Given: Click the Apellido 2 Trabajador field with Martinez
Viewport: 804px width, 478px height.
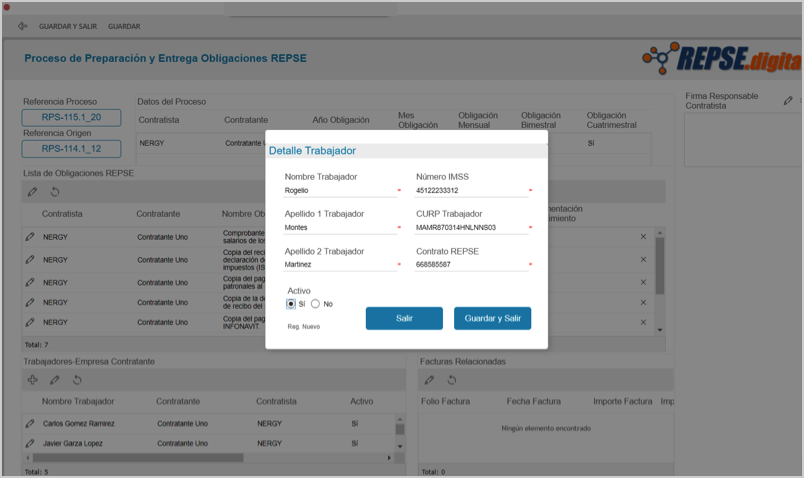Looking at the screenshot, I should point(339,265).
